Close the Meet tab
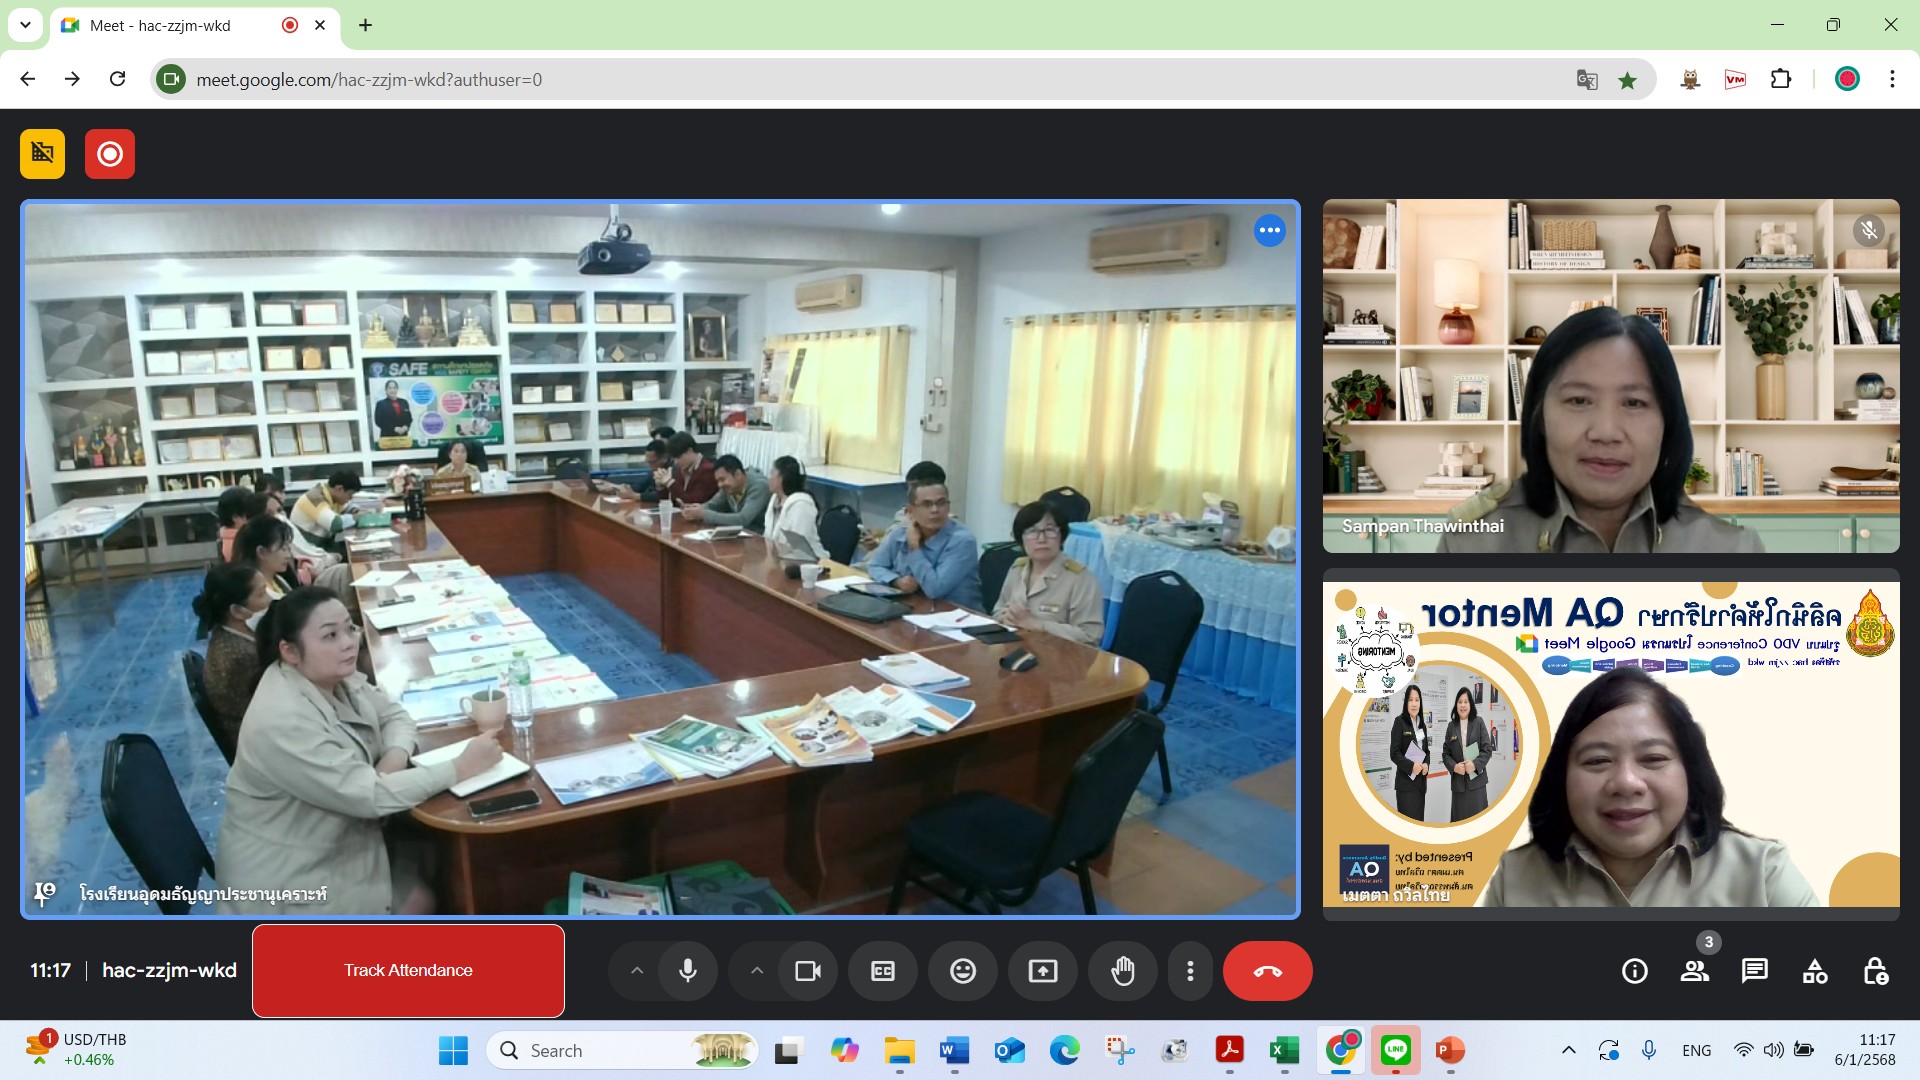 (x=320, y=26)
